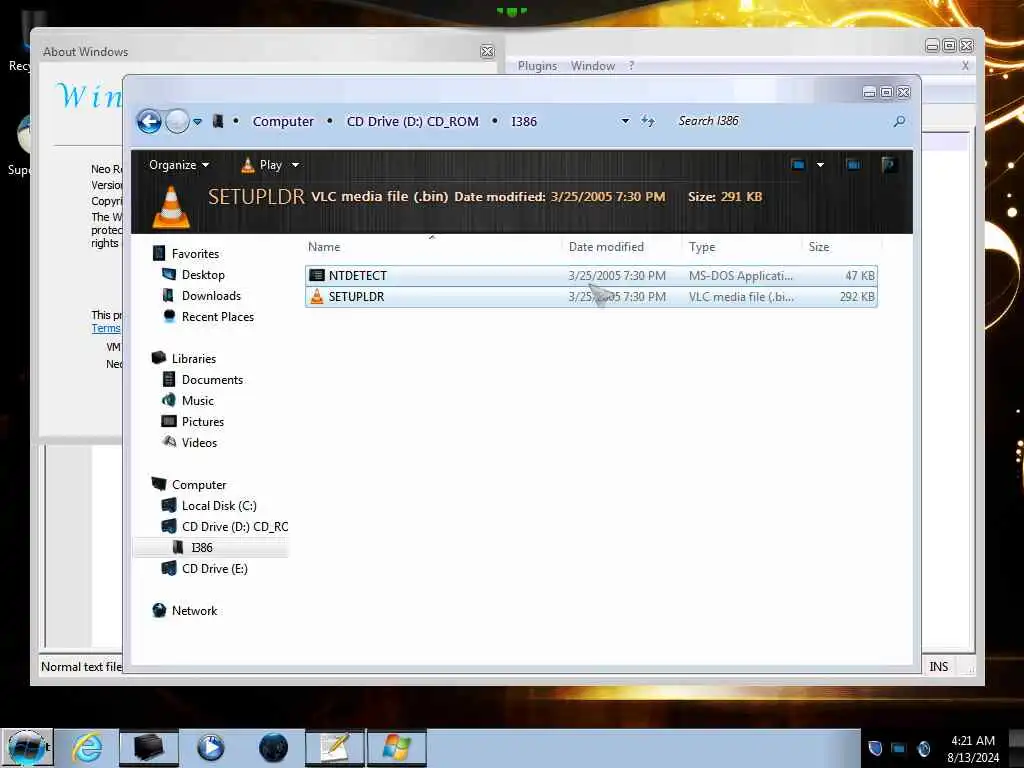Click the VLC media file type cell
The height and width of the screenshot is (768, 1024).
pyautogui.click(x=741, y=296)
